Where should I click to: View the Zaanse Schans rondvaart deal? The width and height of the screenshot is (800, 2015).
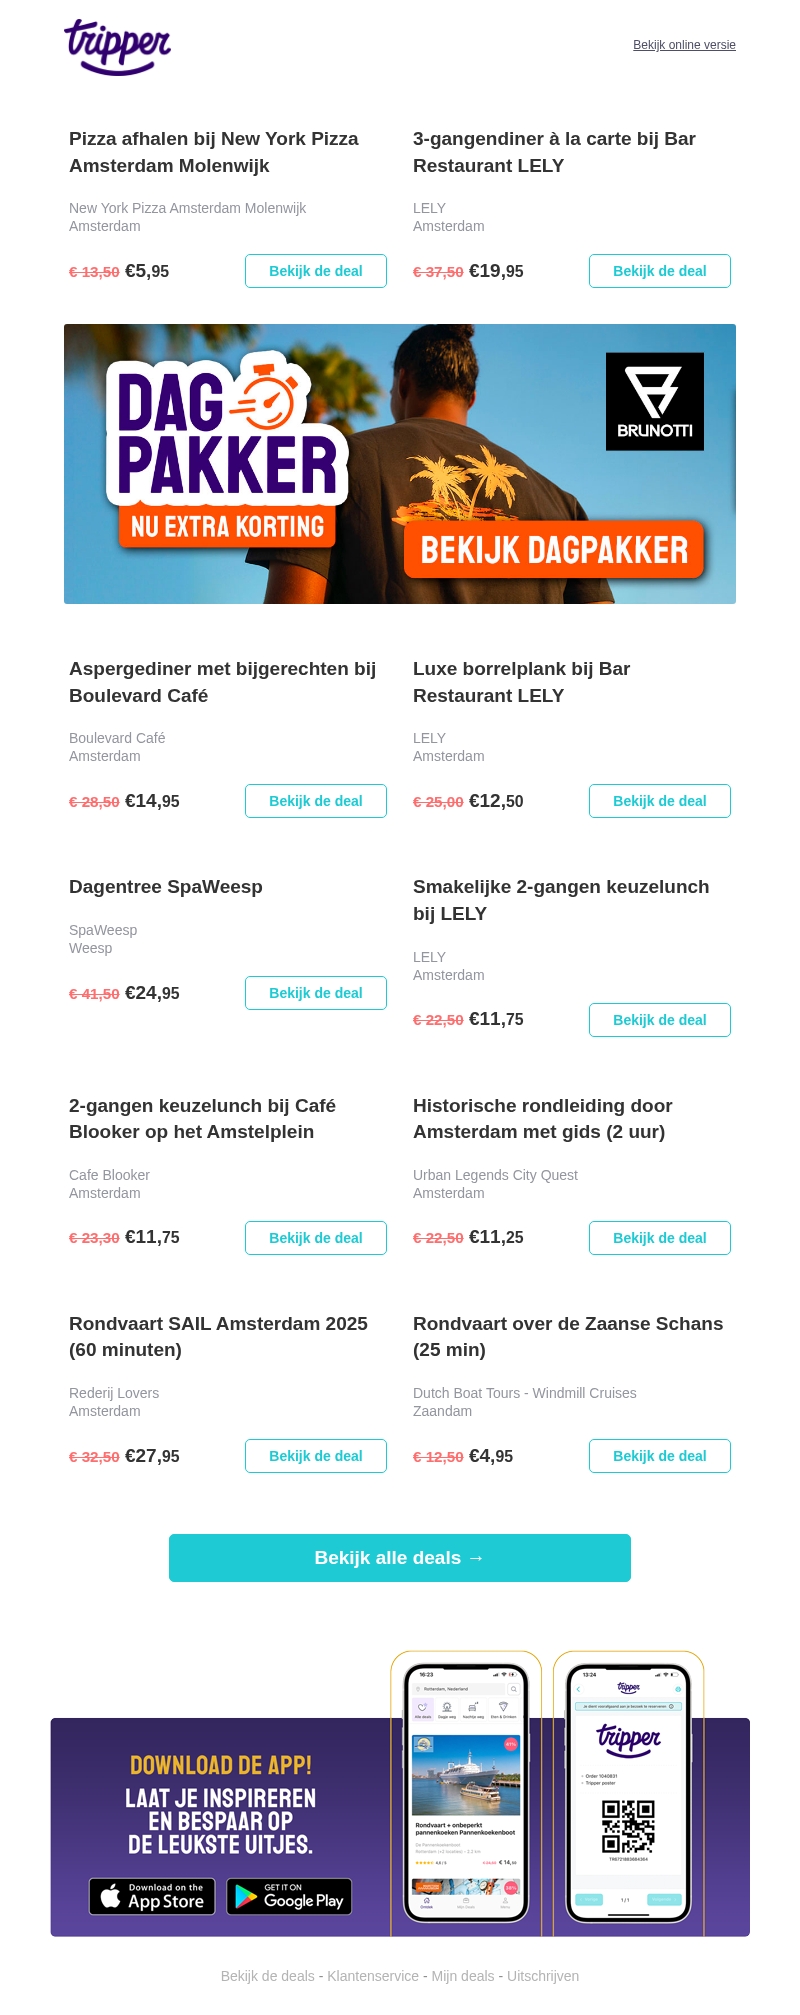pos(659,1456)
